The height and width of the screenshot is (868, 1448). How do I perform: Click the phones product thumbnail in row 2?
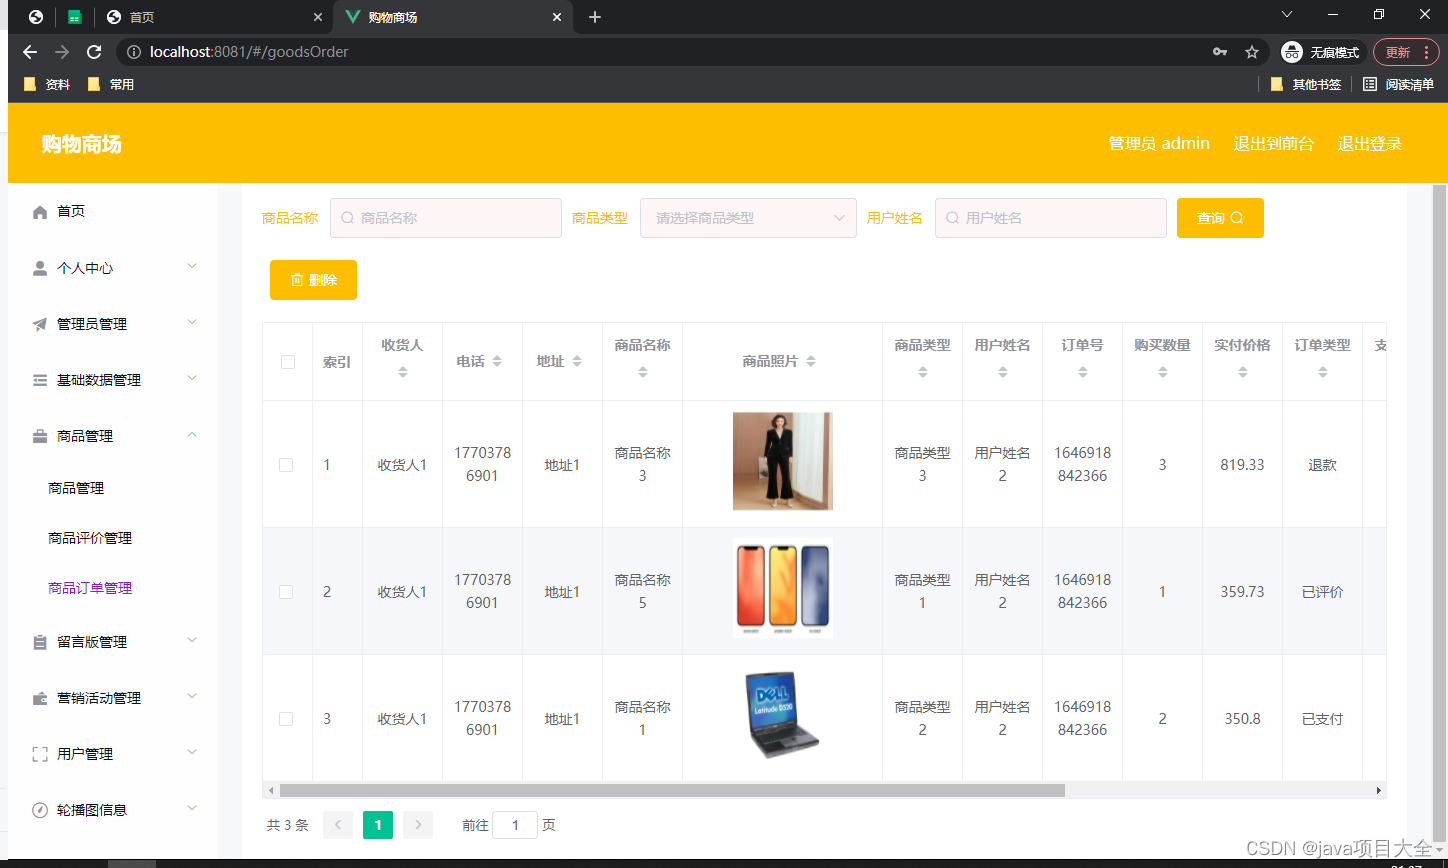[782, 587]
